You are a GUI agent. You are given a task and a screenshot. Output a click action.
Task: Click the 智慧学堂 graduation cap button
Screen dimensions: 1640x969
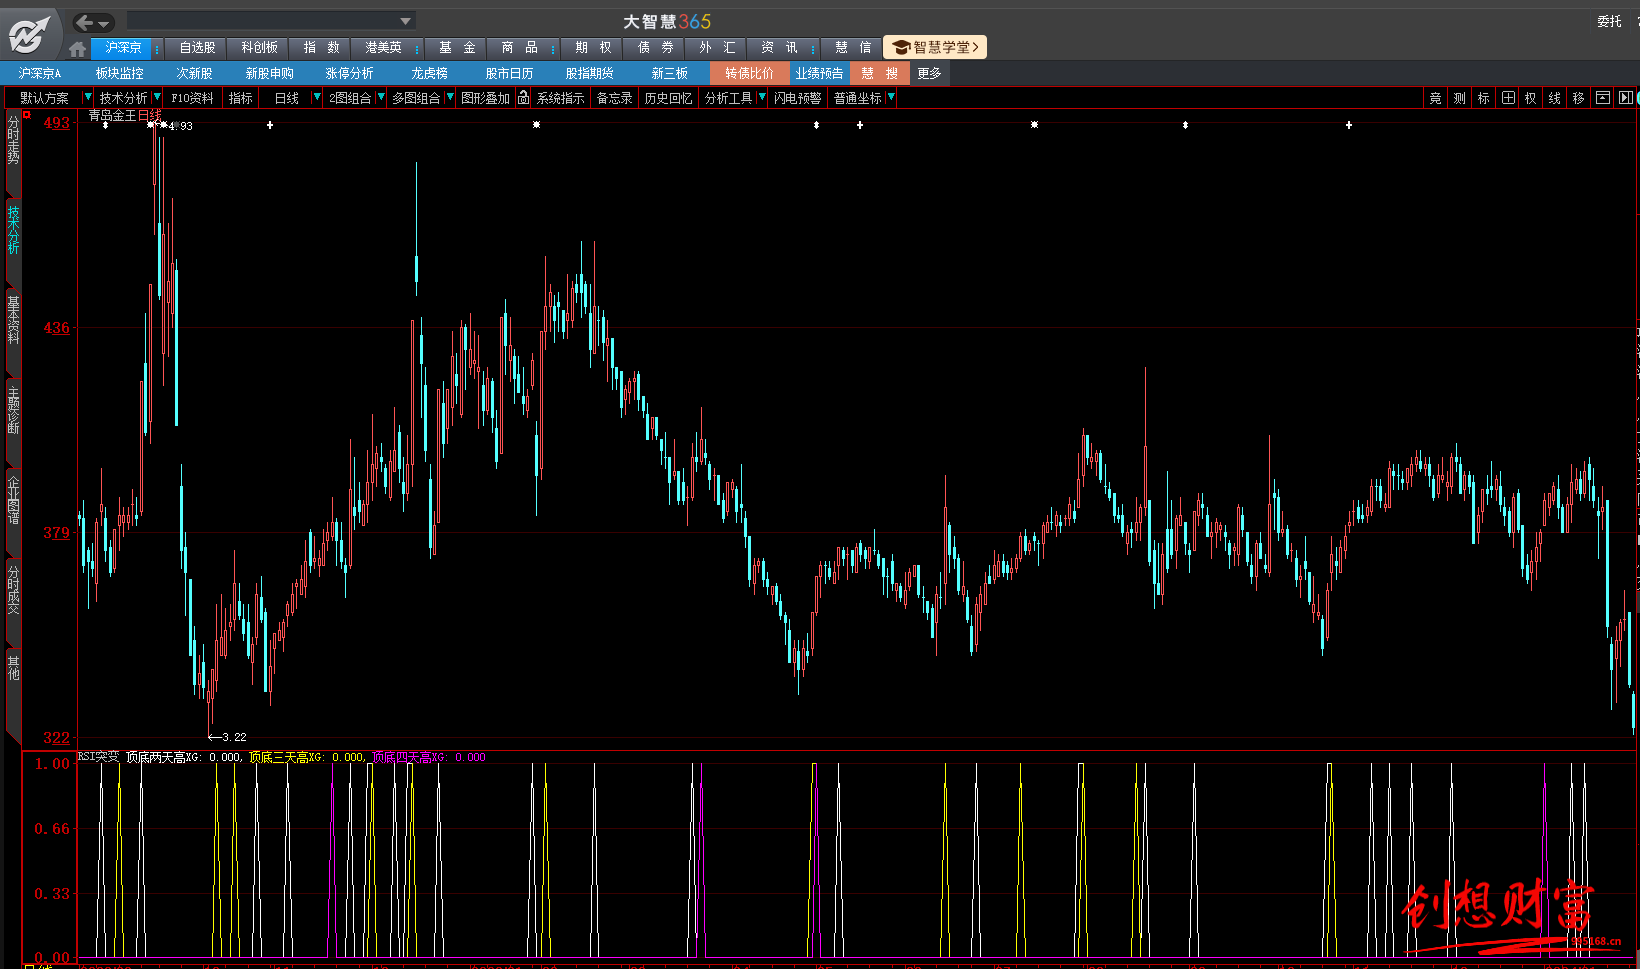[x=935, y=47]
